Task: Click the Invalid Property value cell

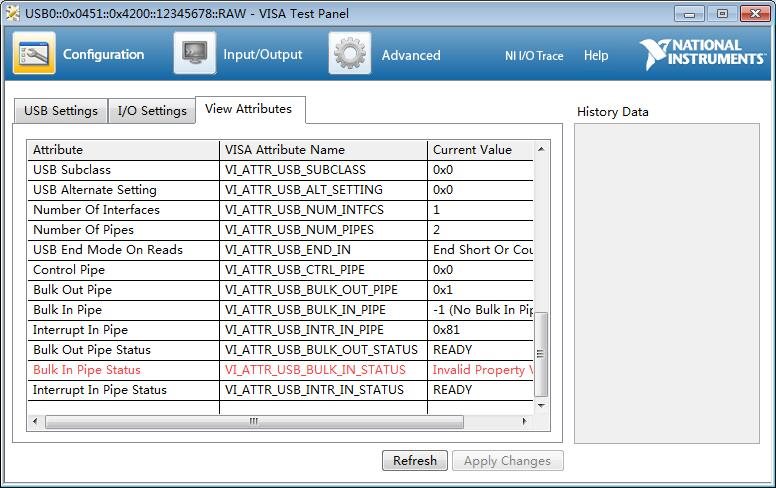Action: [x=481, y=370]
